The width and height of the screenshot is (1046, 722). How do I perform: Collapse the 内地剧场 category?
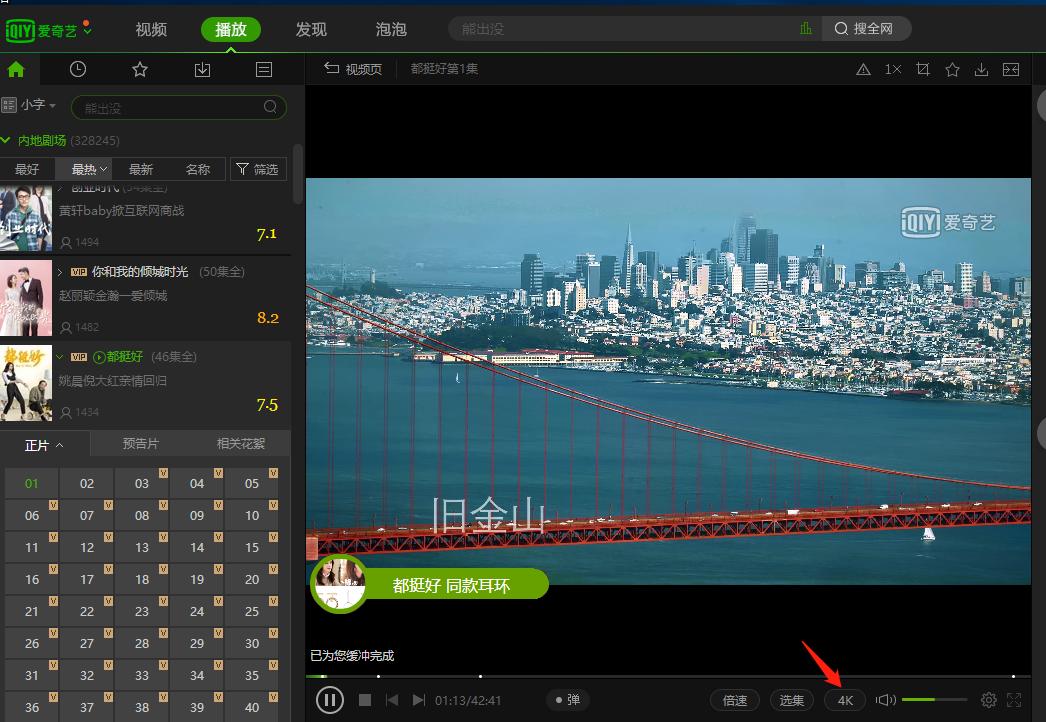pos(7,141)
